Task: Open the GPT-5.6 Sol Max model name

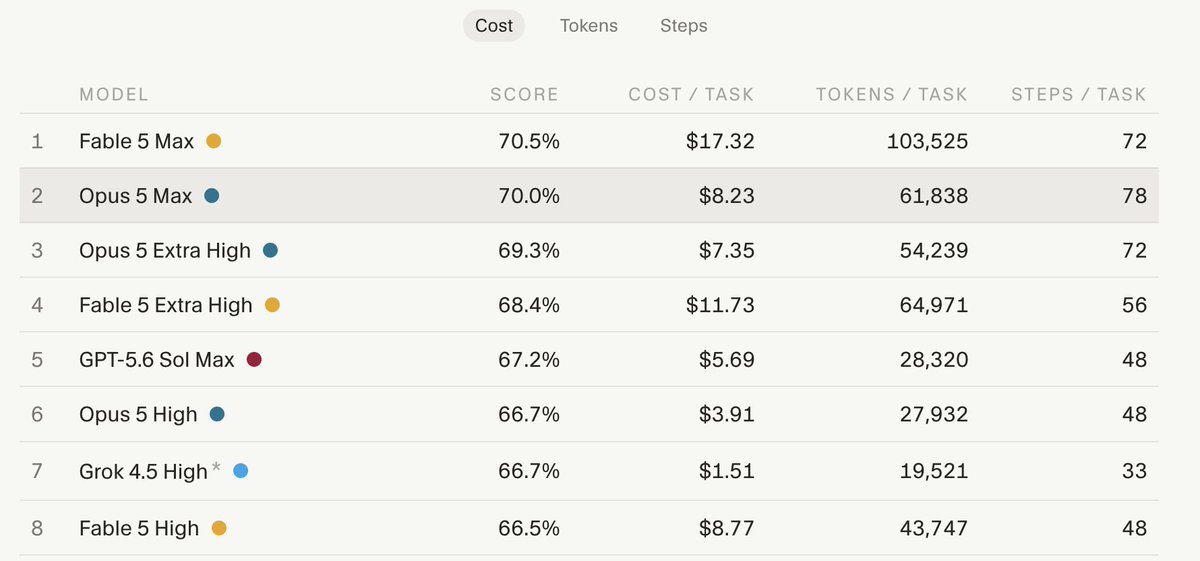Action: [157, 360]
